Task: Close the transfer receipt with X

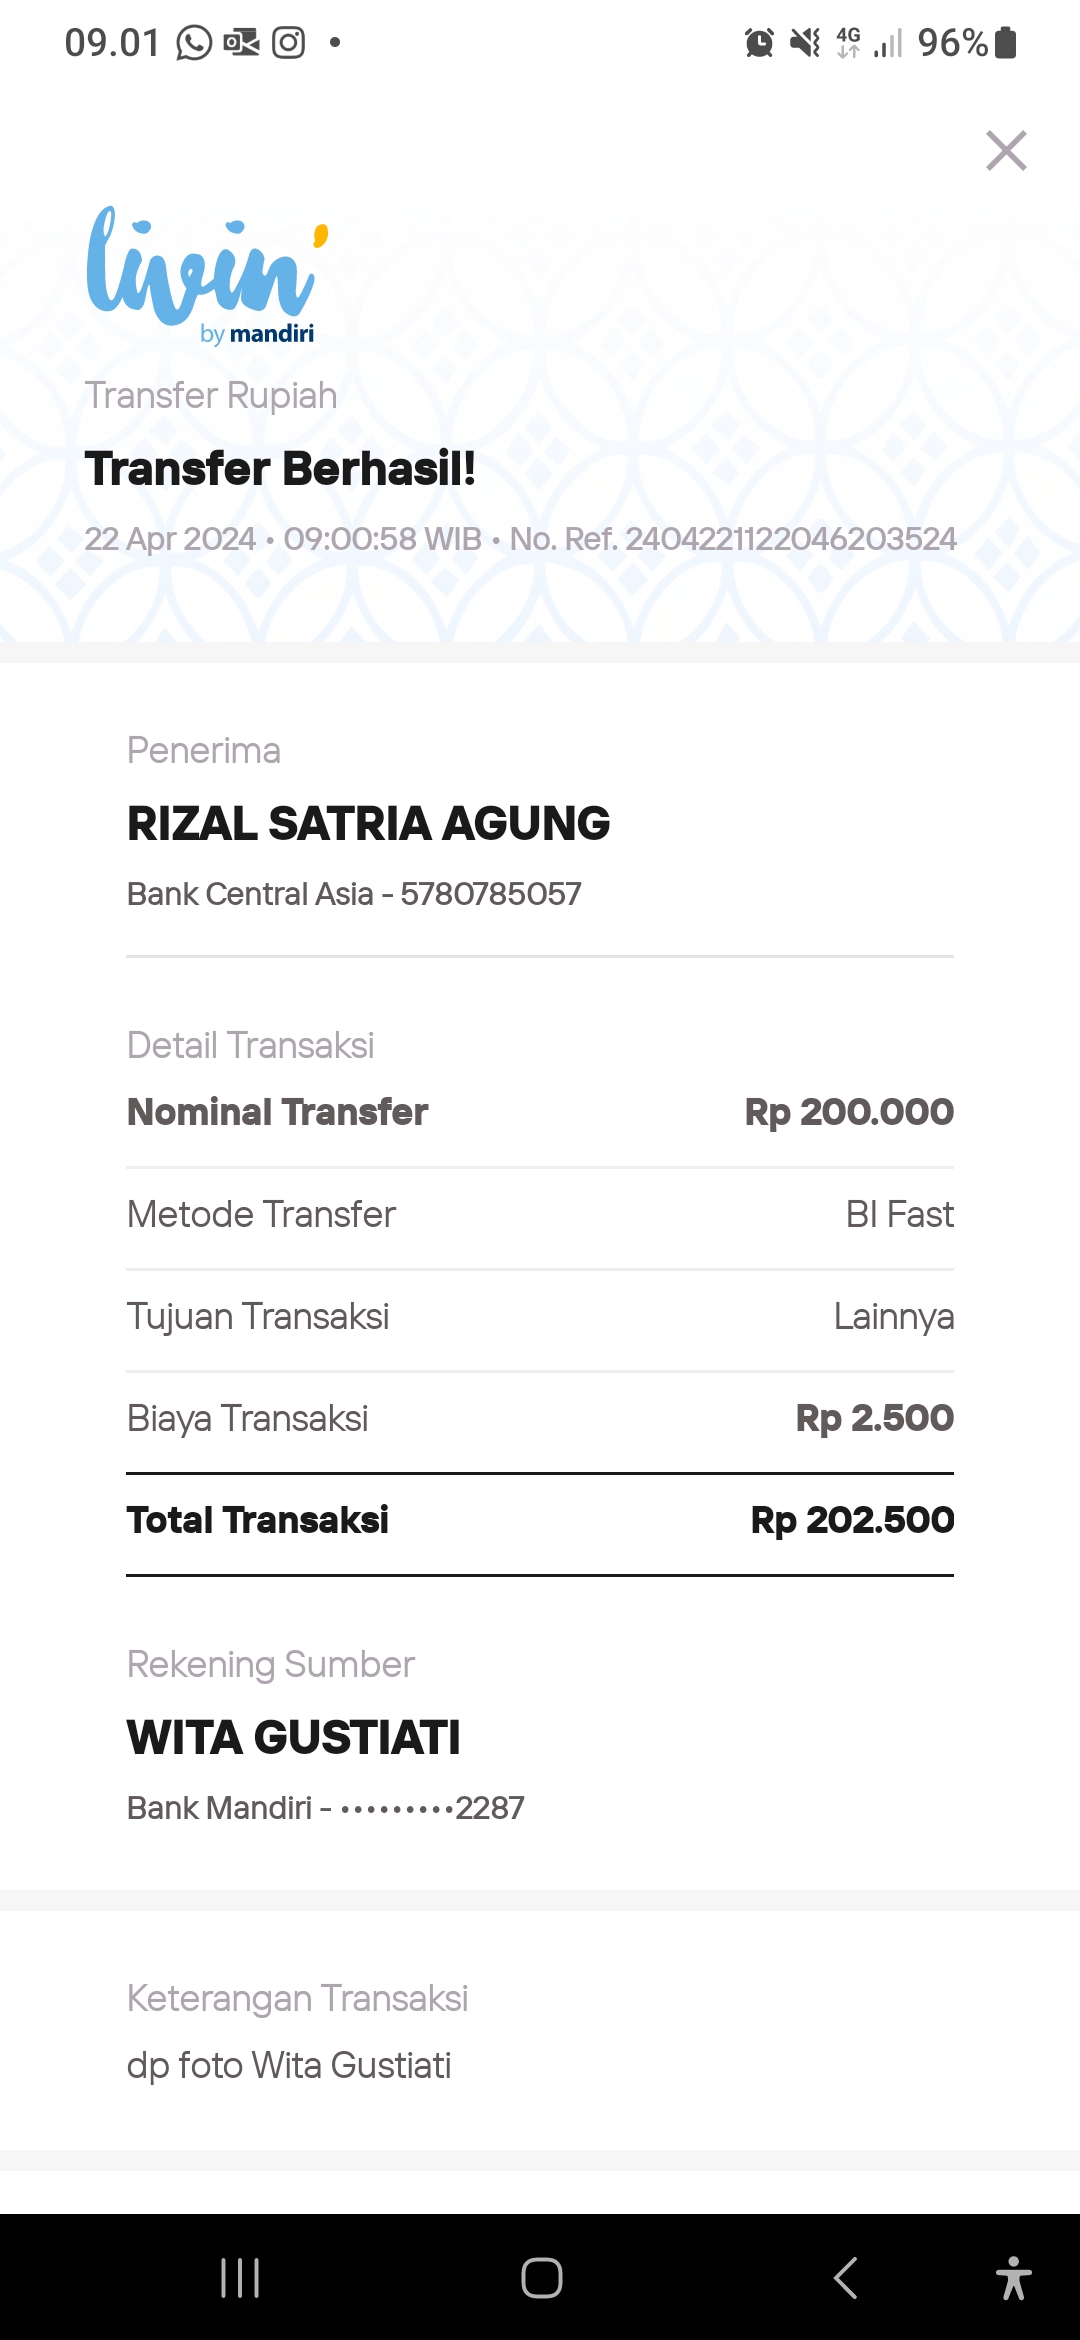Action: click(x=1006, y=151)
